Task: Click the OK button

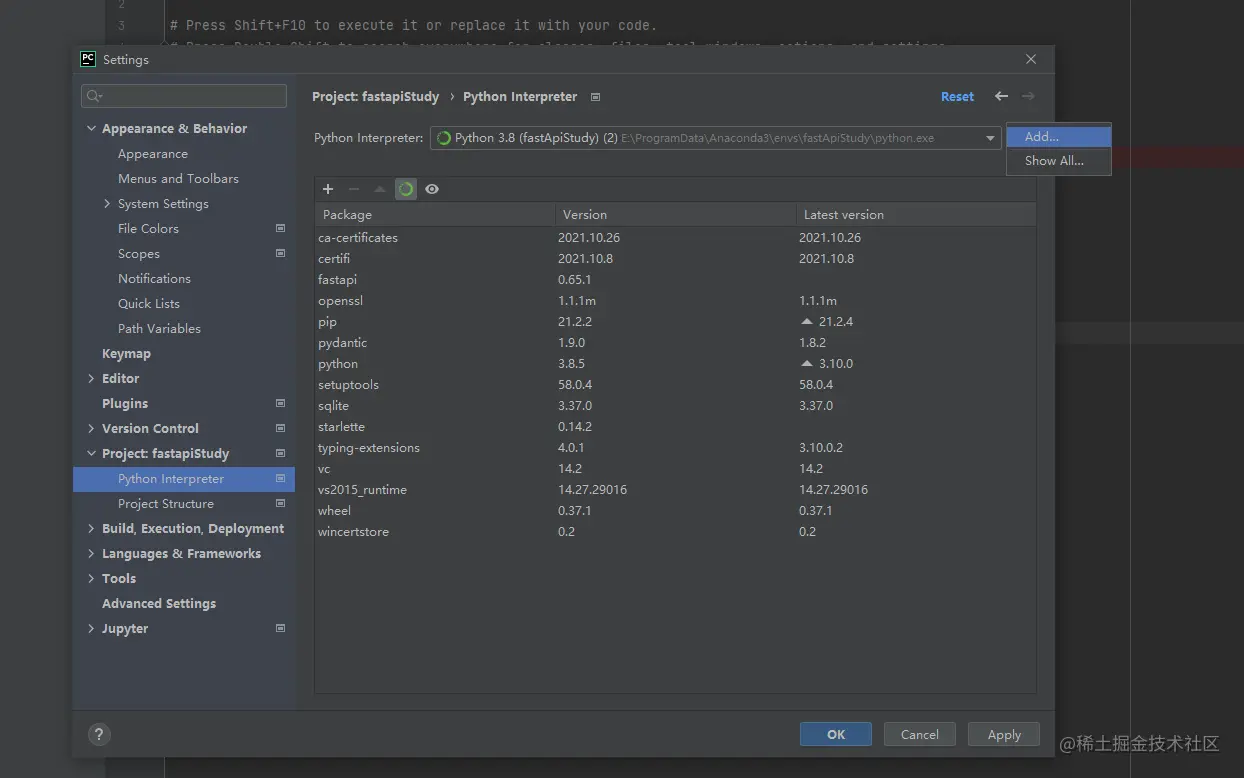Action: tap(835, 734)
